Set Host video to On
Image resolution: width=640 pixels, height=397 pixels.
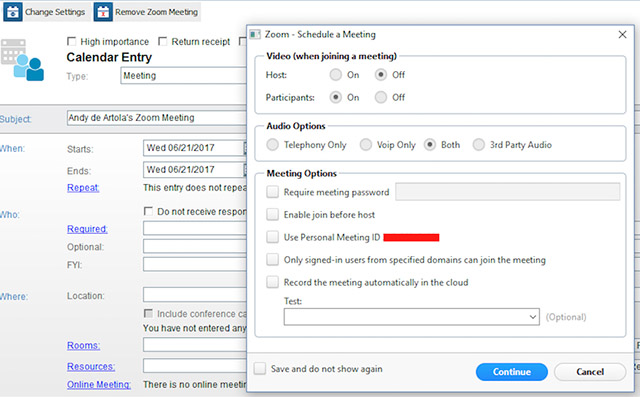[x=336, y=75]
